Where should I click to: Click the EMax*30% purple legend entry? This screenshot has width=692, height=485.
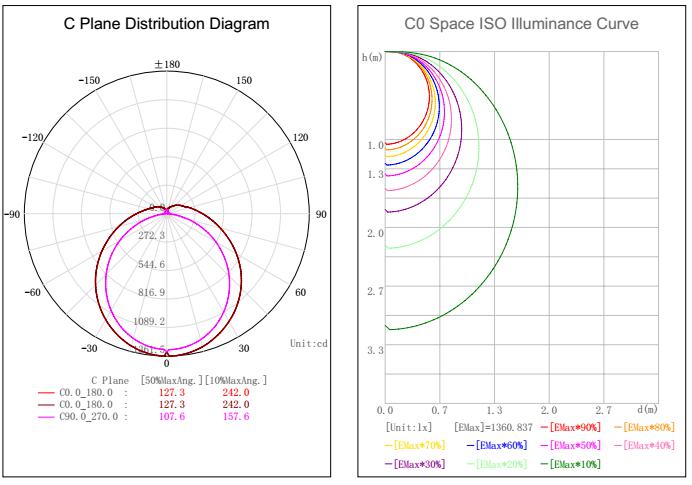(414, 464)
